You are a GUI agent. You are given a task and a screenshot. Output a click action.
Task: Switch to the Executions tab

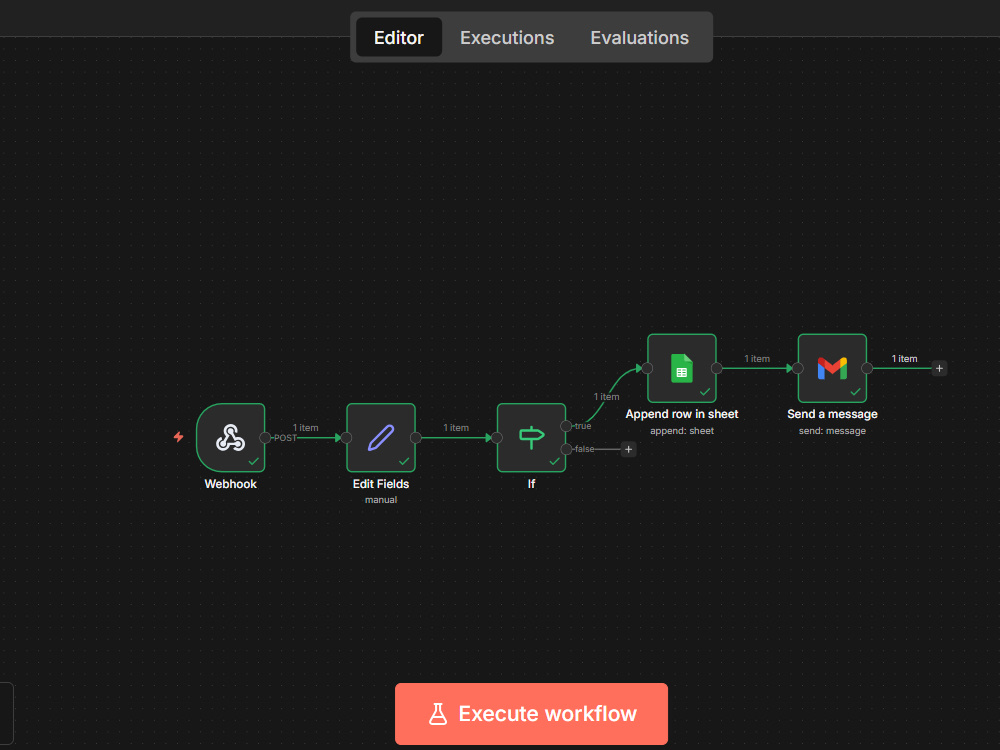pos(507,38)
